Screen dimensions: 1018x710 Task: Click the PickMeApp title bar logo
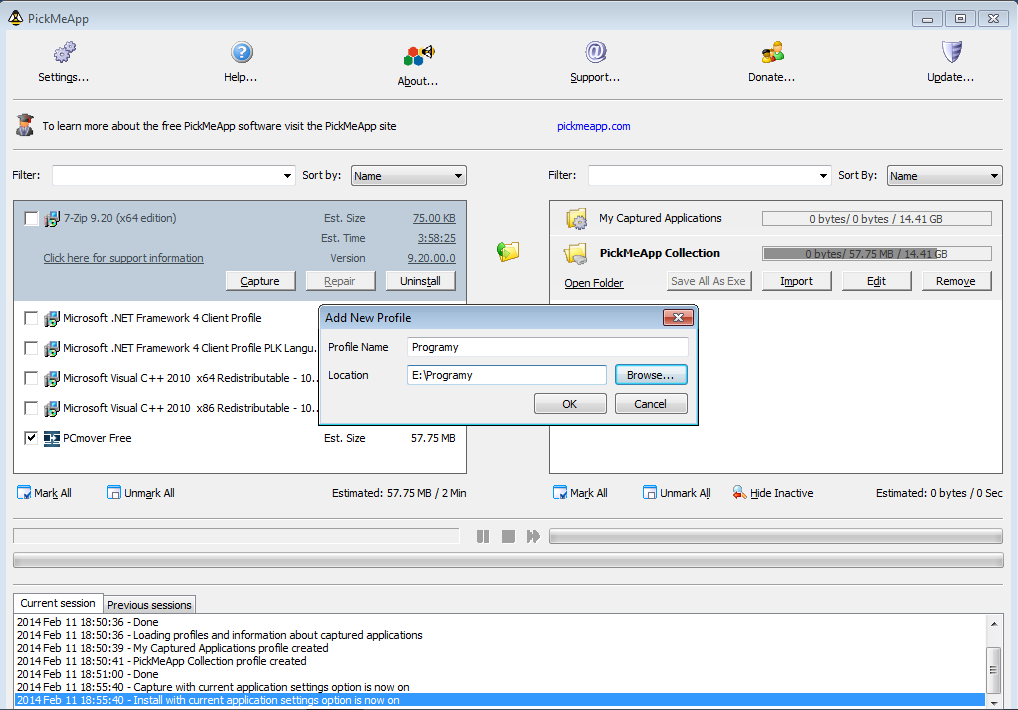16,18
